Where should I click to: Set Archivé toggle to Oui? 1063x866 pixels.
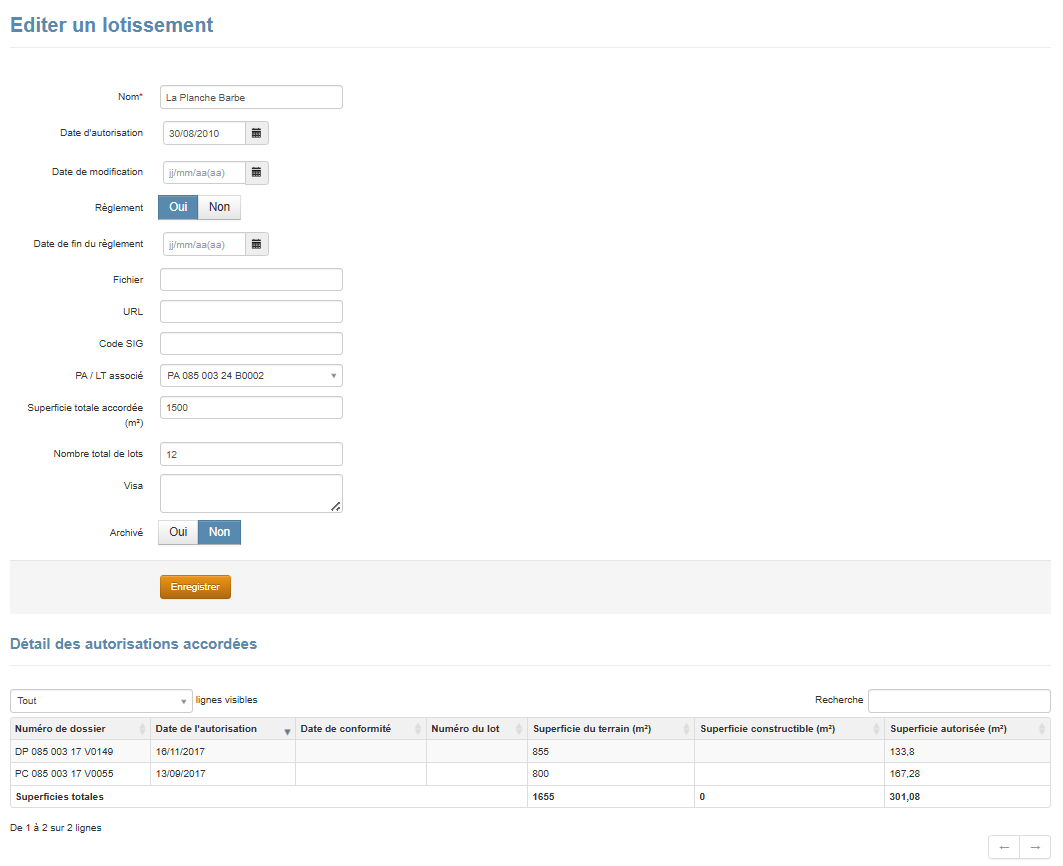(x=178, y=532)
